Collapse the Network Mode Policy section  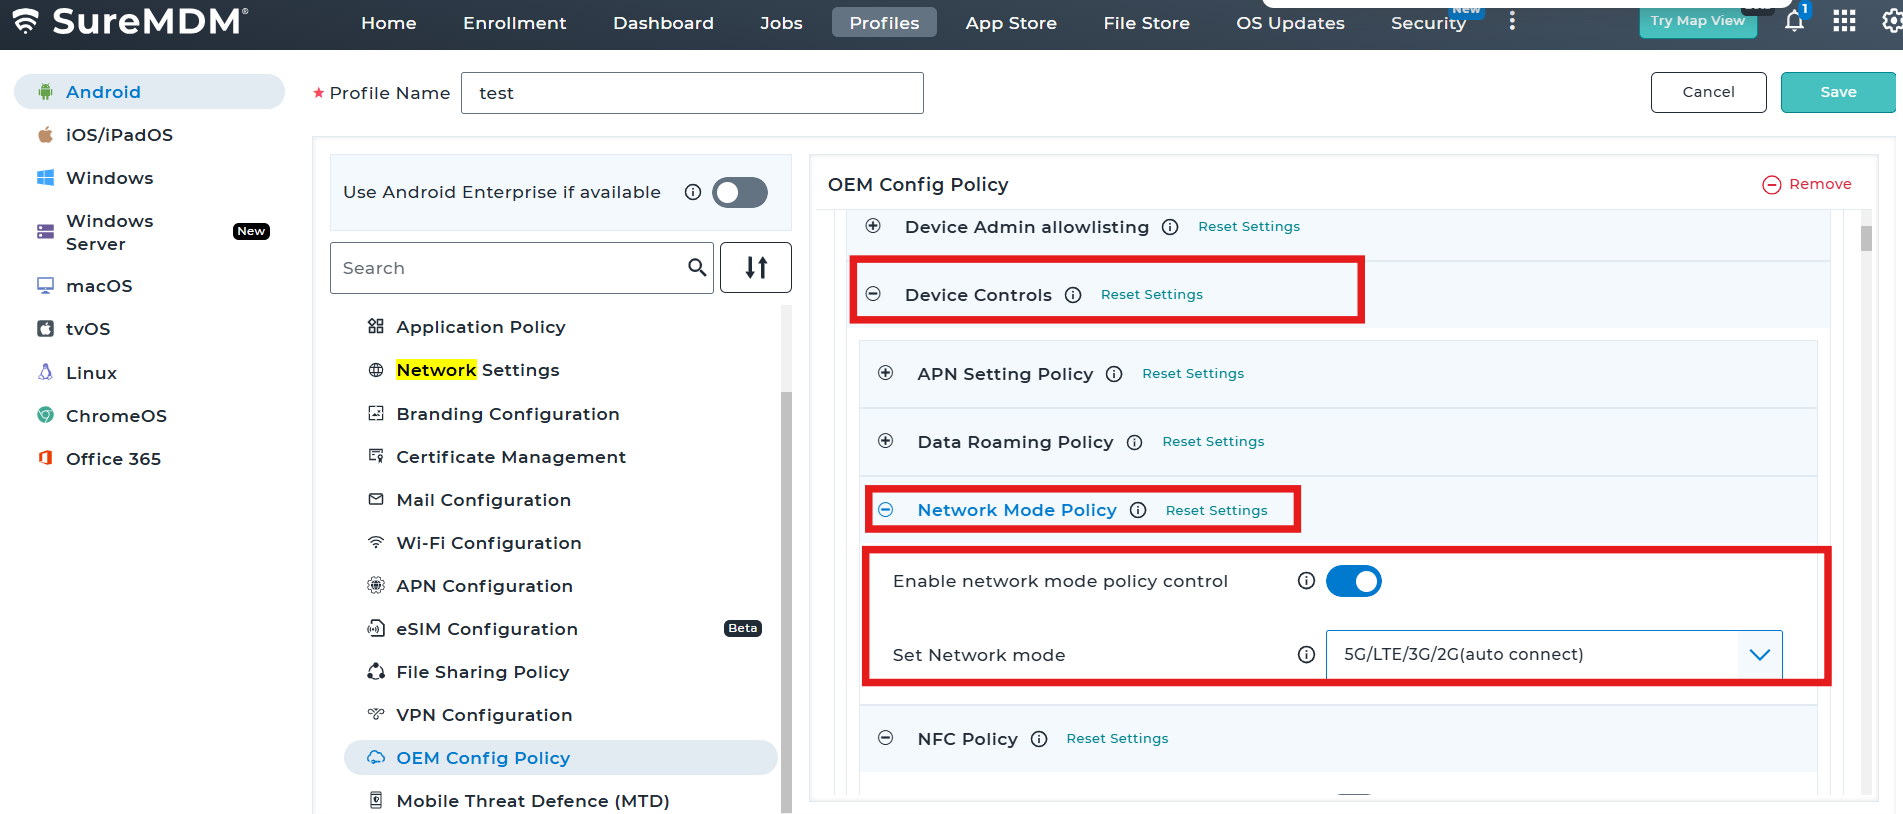(886, 510)
